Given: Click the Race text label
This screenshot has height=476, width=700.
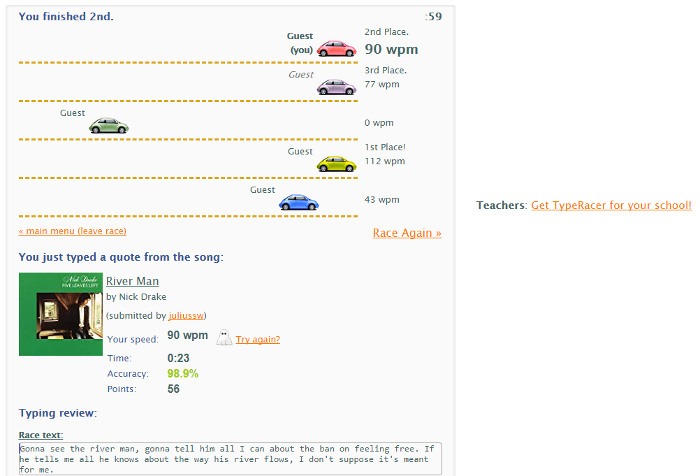Looking at the screenshot, I should pos(41,435).
